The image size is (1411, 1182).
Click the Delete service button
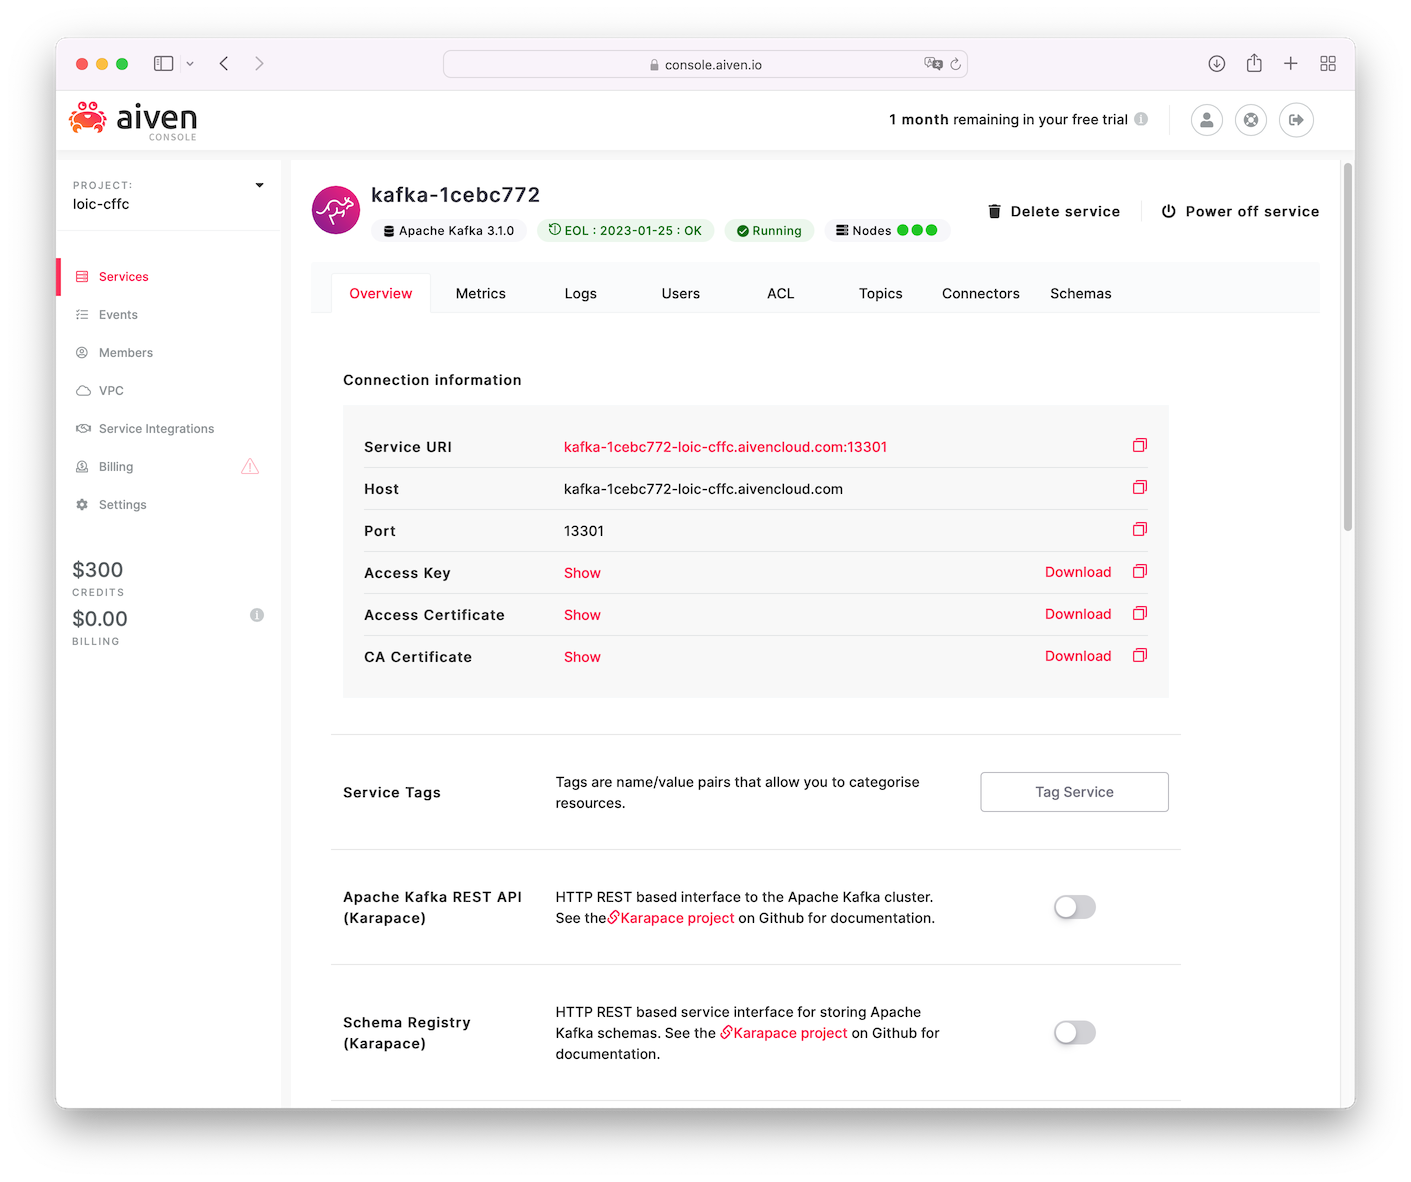[1054, 211]
